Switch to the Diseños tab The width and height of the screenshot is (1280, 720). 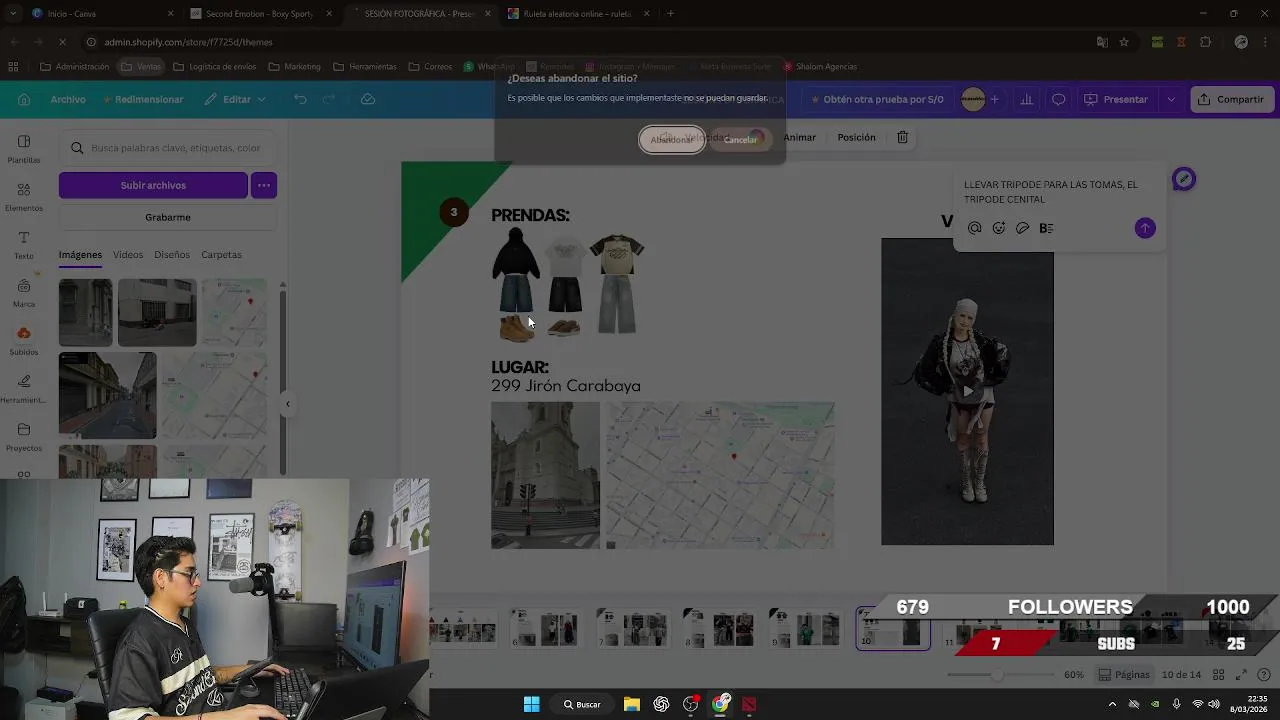172,255
